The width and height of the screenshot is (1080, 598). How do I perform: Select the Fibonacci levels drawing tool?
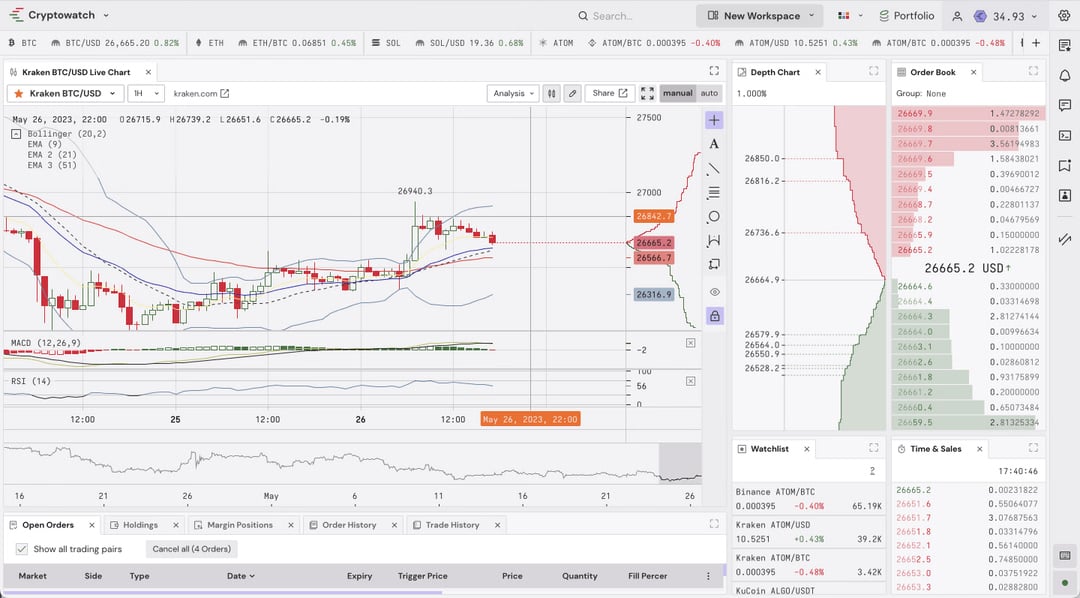pos(714,192)
